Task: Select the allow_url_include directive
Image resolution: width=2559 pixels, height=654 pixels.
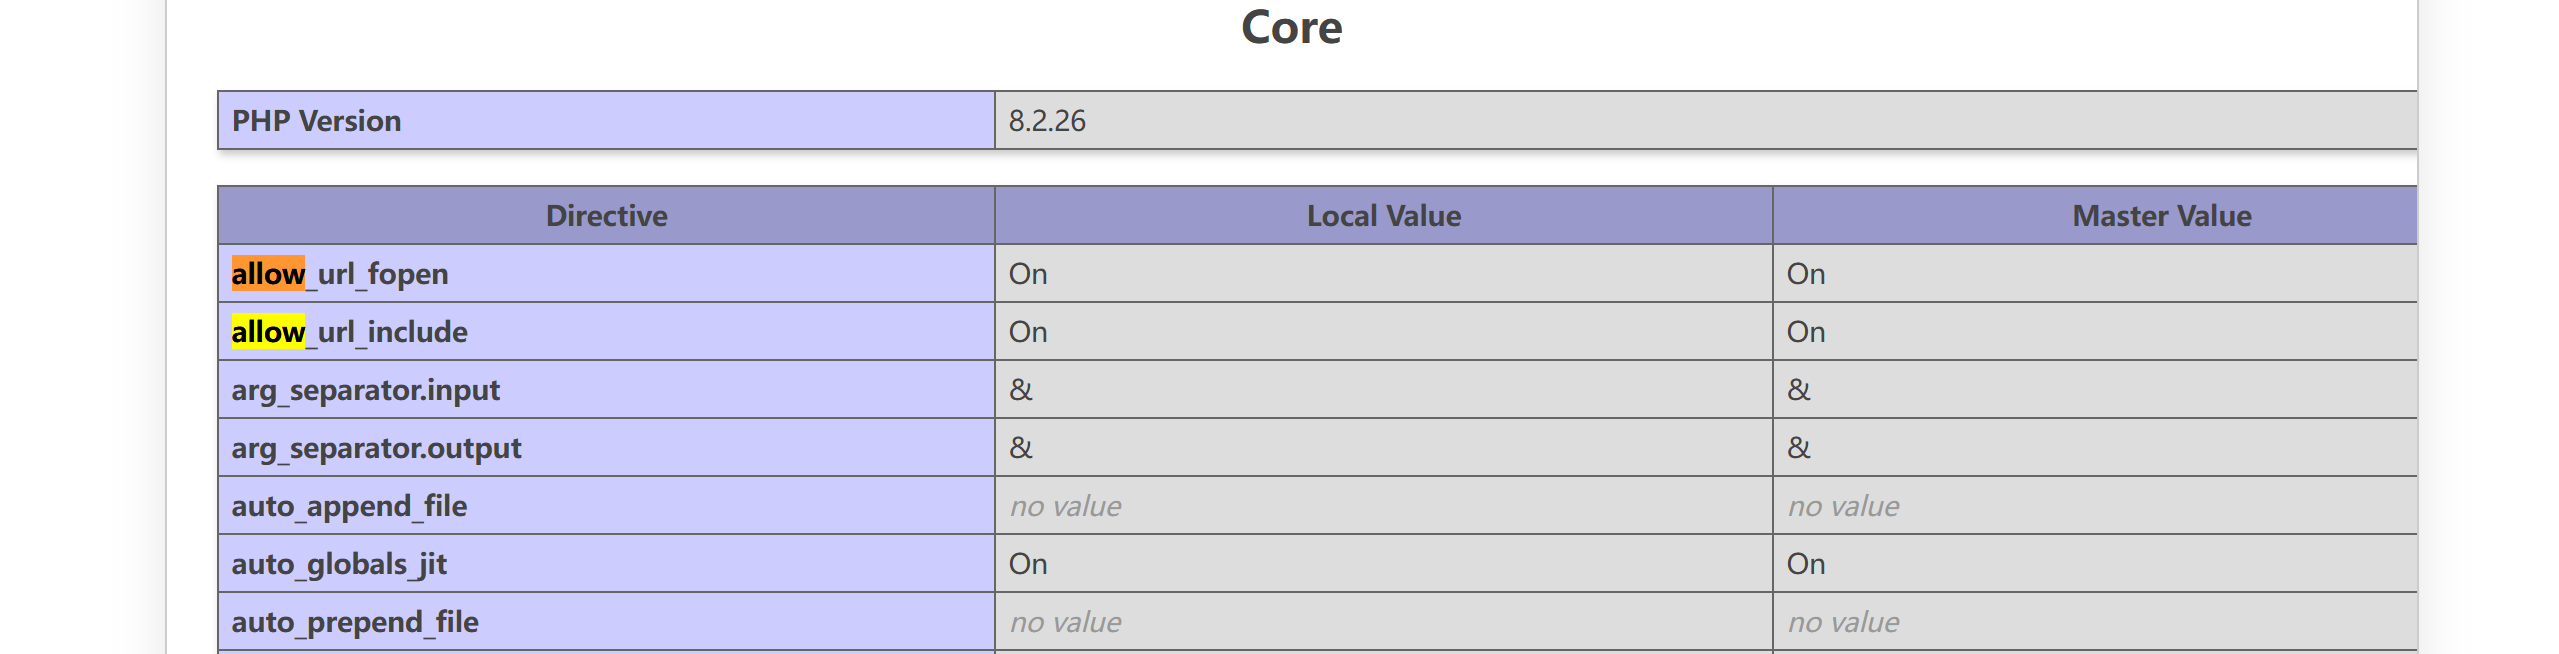Action: pos(349,332)
